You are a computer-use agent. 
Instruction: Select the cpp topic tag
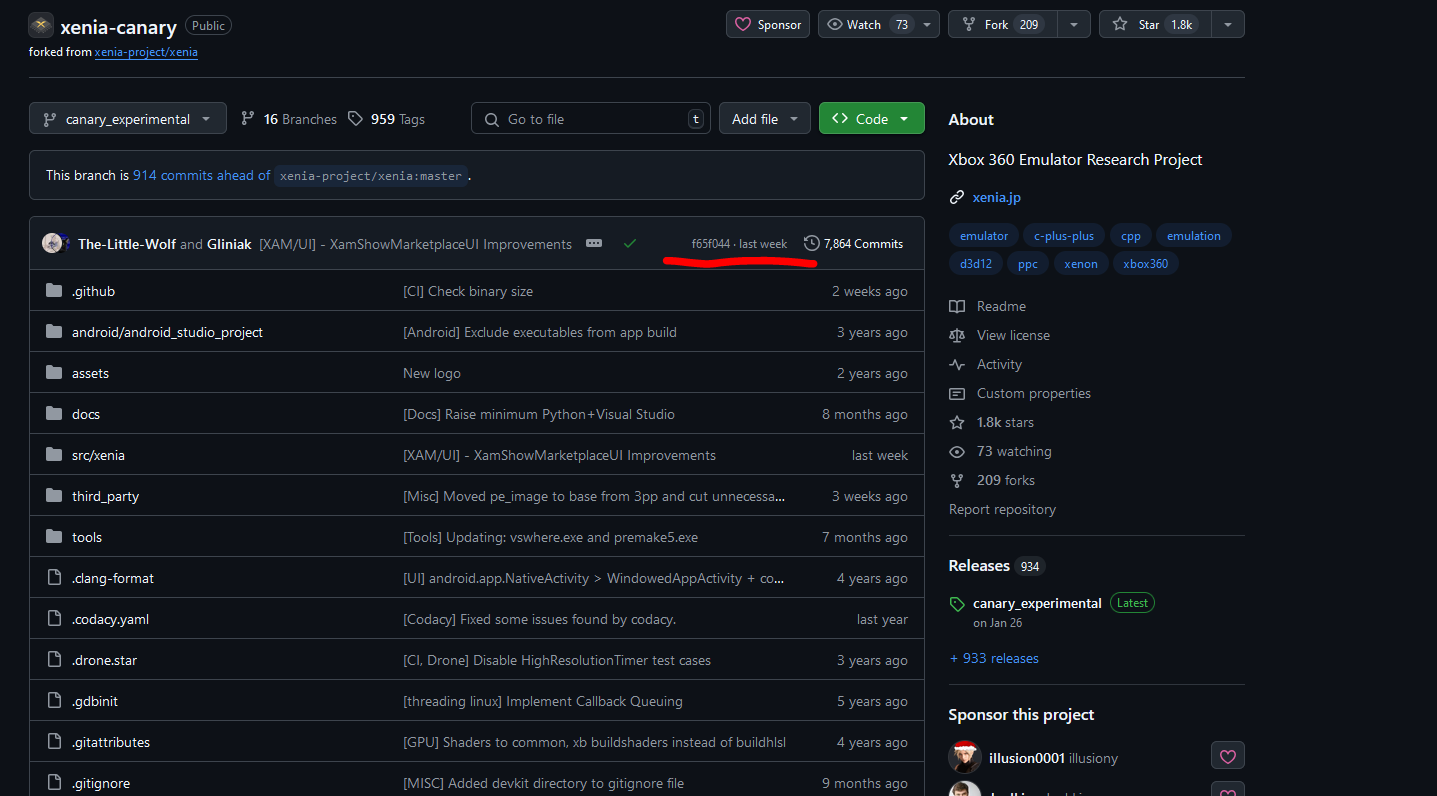click(x=1131, y=236)
